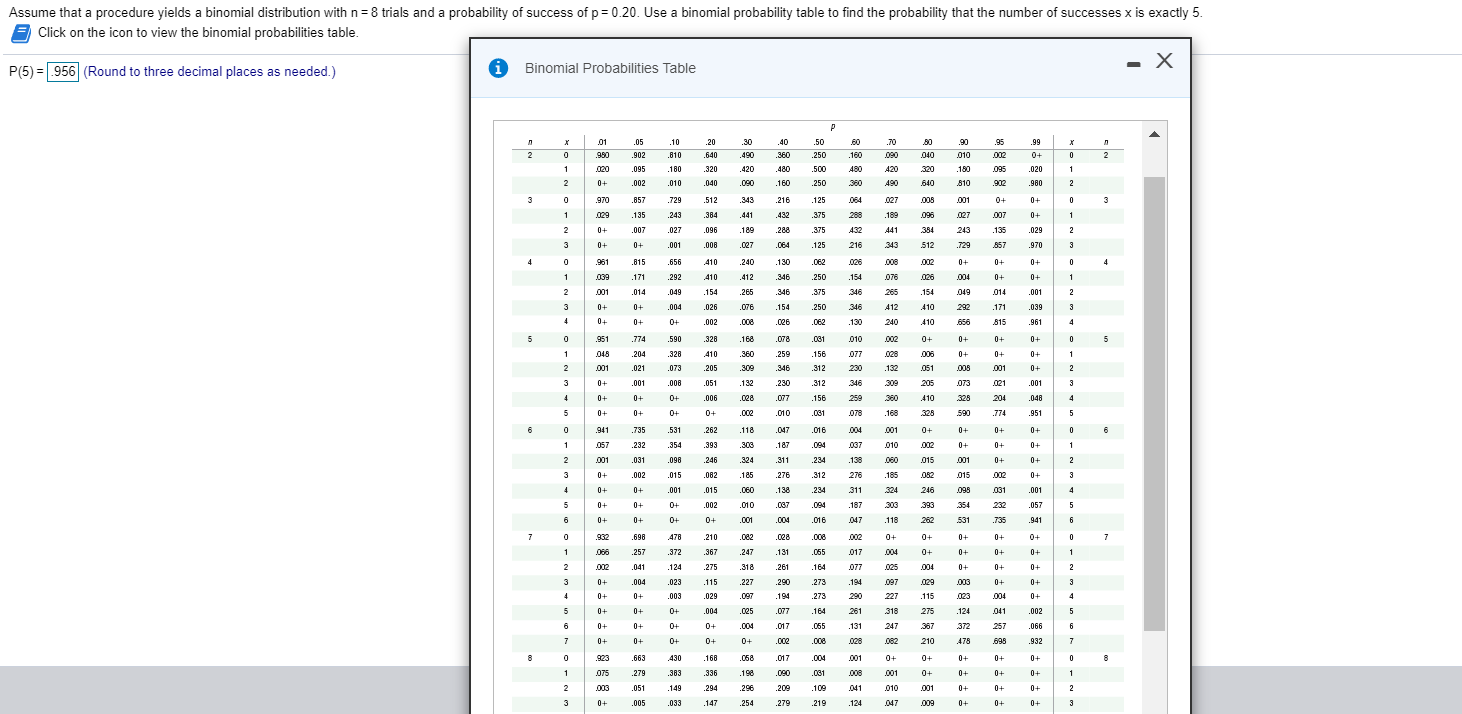This screenshot has height=714, width=1462.
Task: Select the row for n=5, x=5
Action: coord(566,412)
